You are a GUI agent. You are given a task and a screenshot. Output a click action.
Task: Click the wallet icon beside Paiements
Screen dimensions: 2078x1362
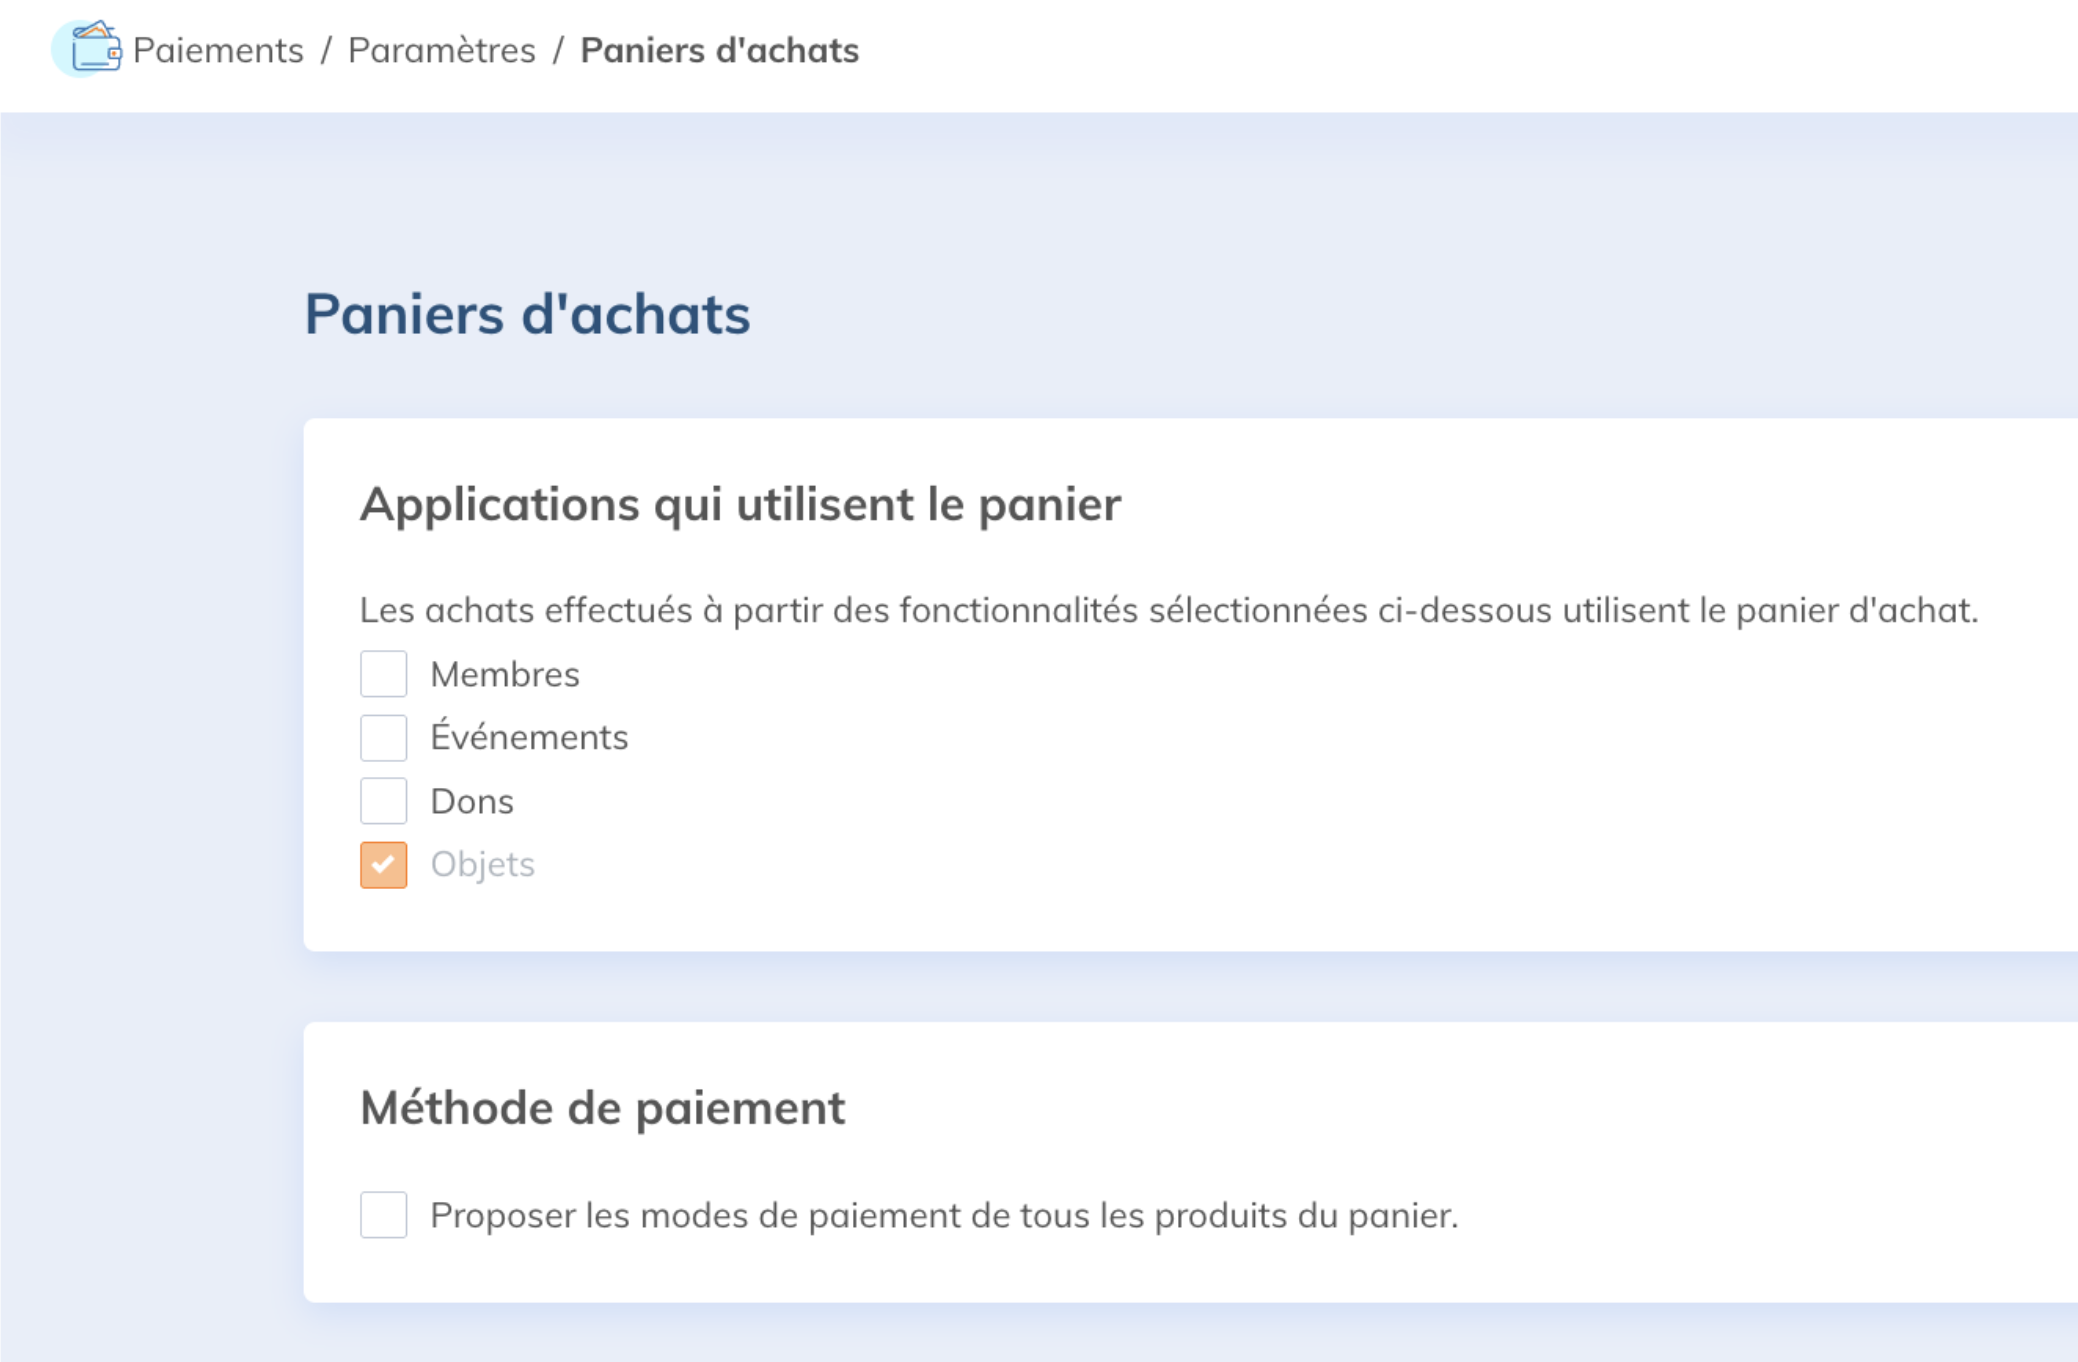coord(95,48)
